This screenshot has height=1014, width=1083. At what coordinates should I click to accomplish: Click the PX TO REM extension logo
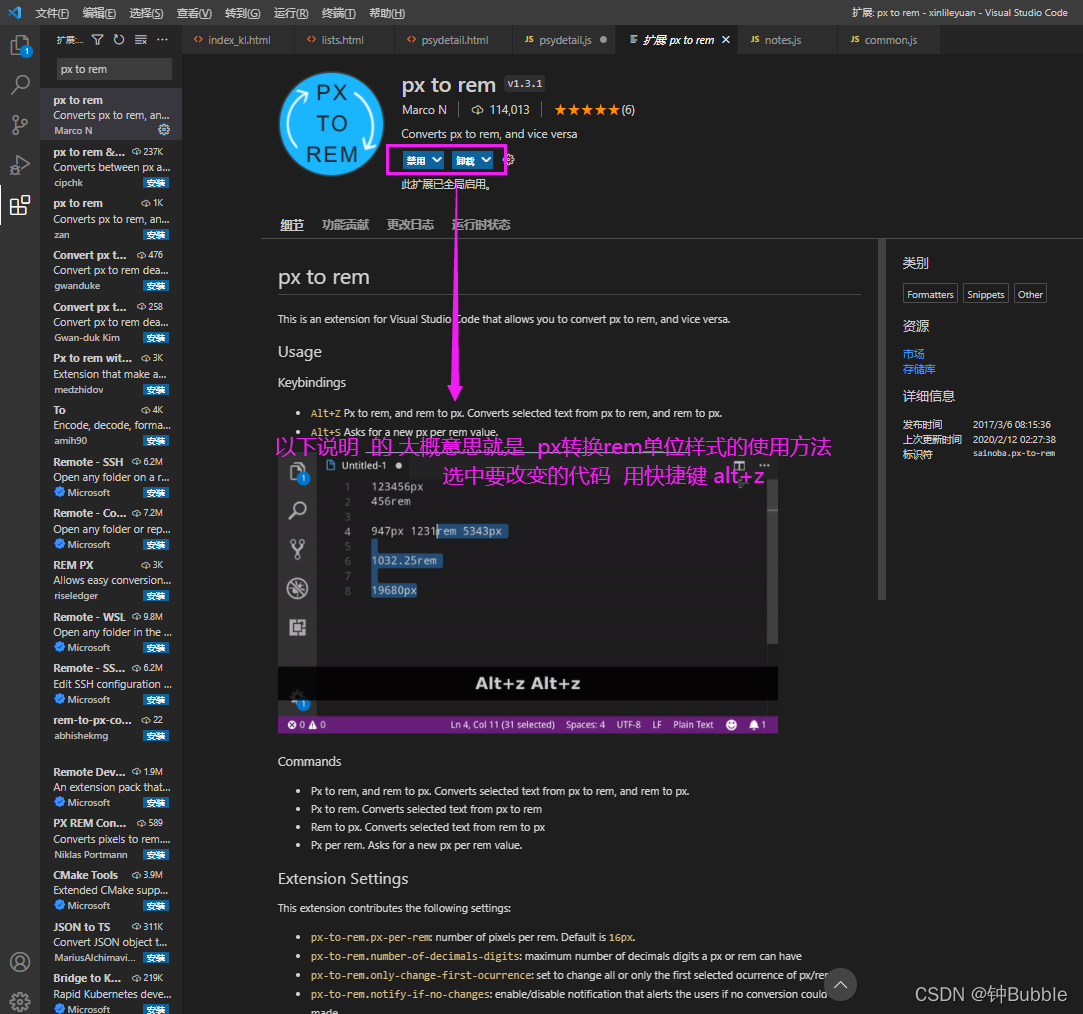(x=332, y=124)
